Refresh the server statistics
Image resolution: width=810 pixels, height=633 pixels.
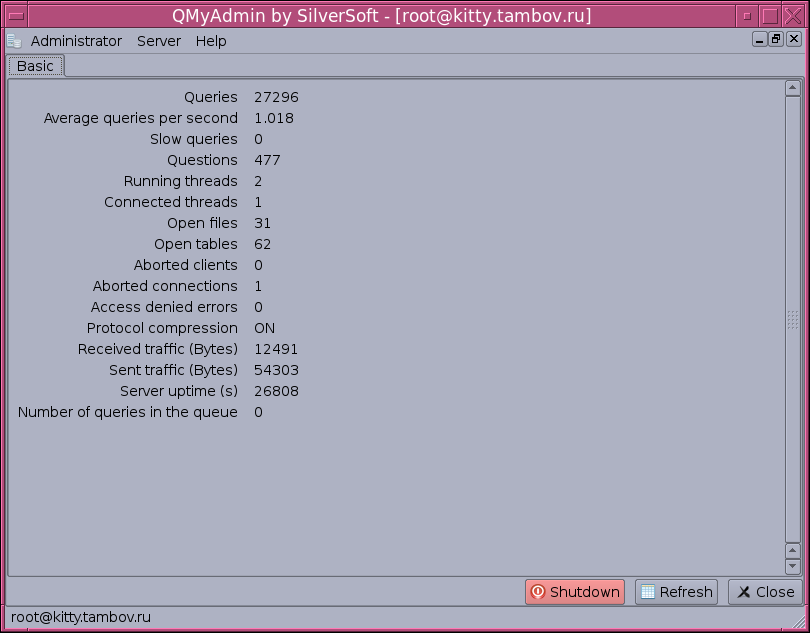[676, 592]
